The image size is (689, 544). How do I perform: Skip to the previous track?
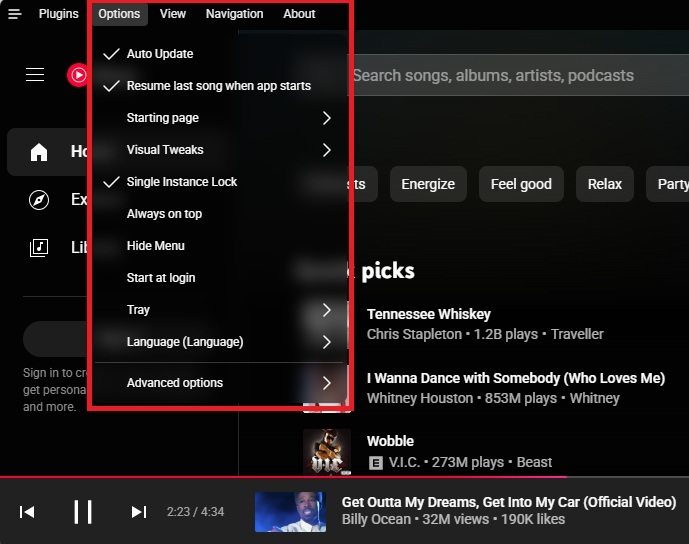27,512
